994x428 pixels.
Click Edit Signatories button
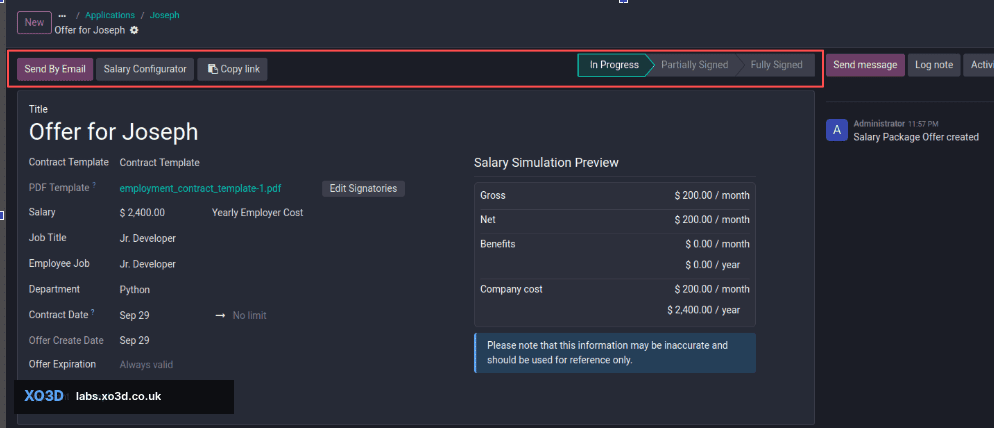(363, 188)
